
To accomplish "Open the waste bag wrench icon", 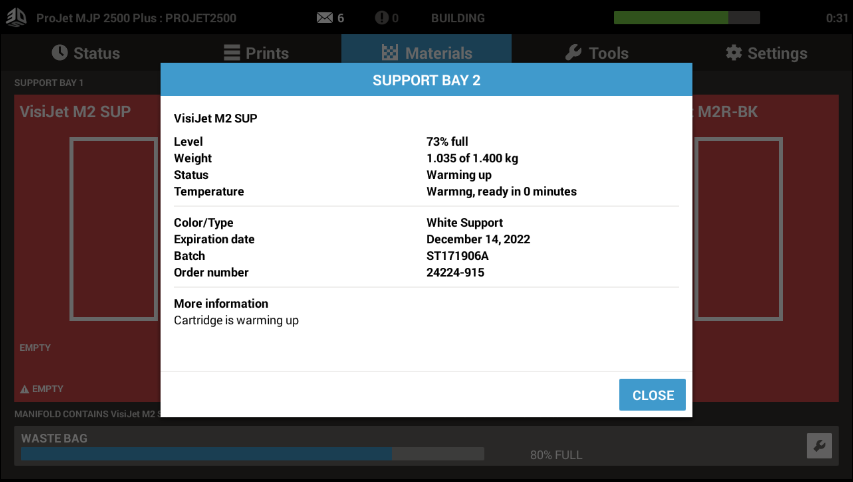I will click(818, 446).
